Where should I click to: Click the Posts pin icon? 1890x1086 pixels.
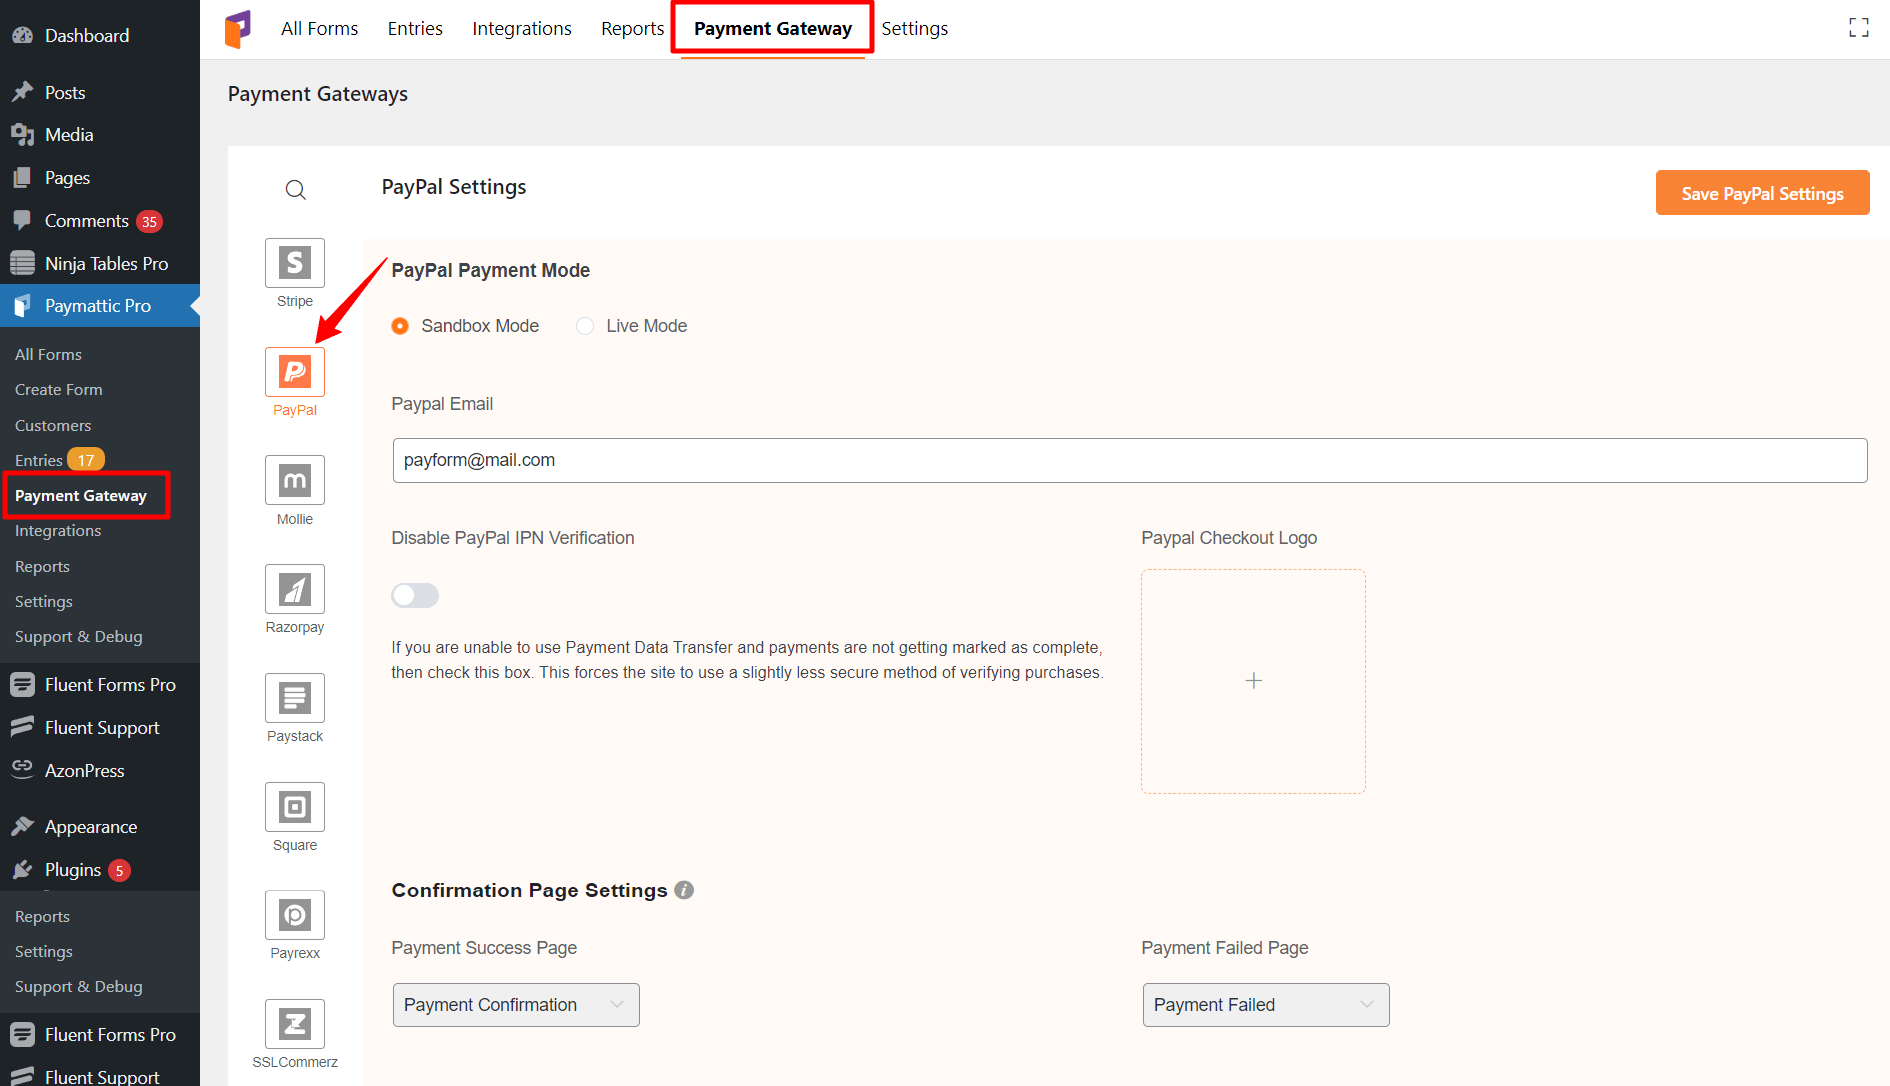point(22,92)
